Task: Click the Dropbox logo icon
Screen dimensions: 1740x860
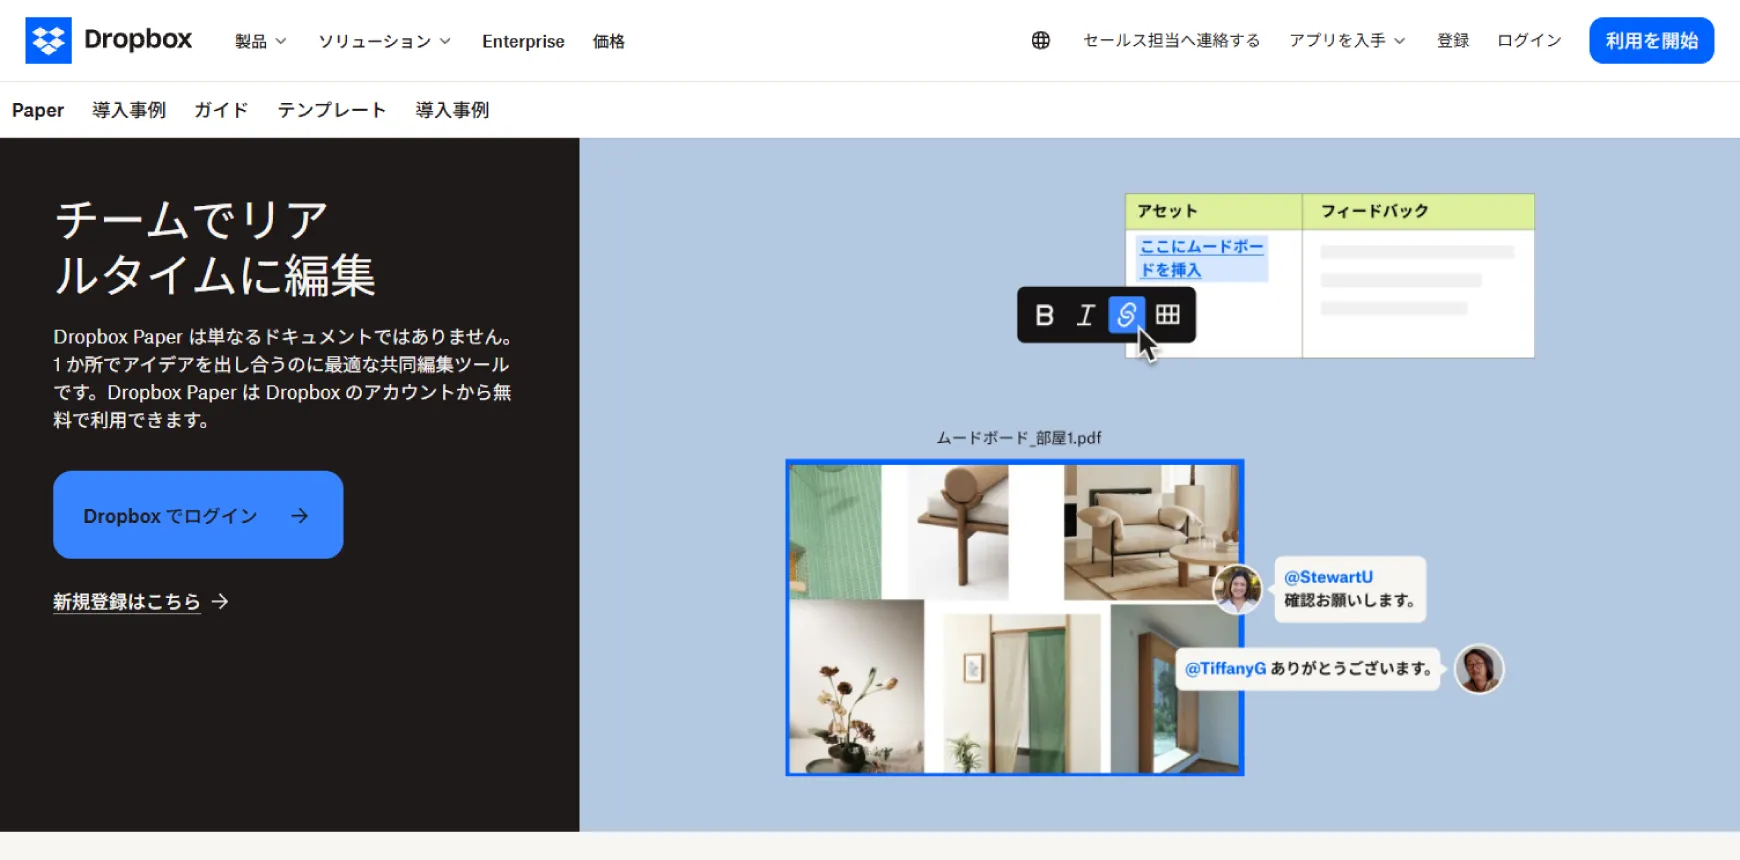Action: pos(48,40)
